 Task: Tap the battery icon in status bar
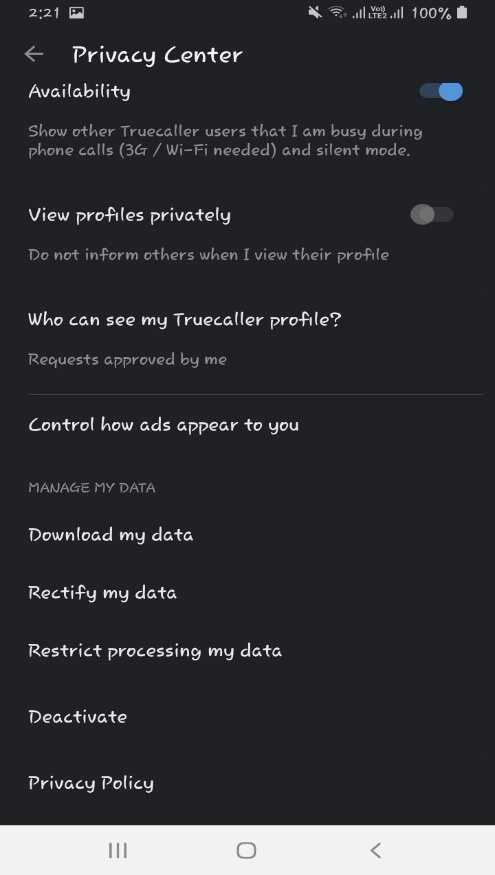tap(462, 12)
